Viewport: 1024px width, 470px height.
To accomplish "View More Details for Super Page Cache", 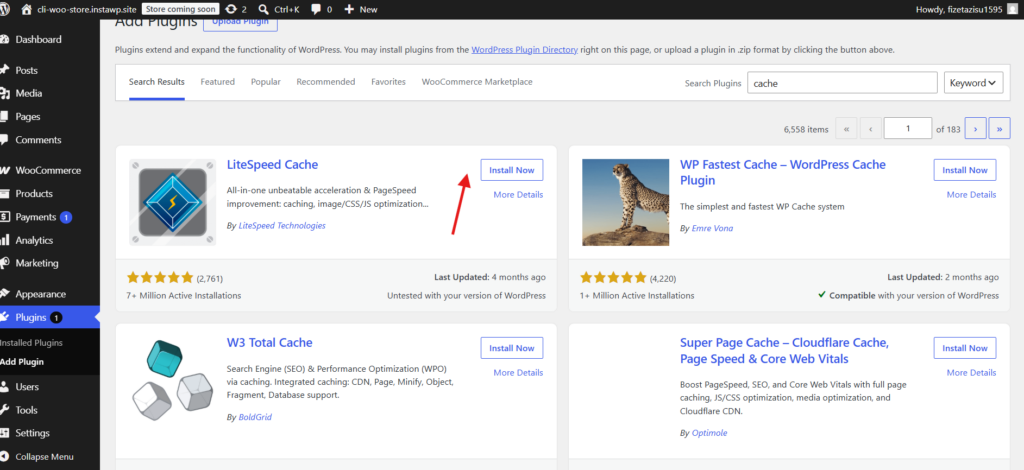I will (x=971, y=373).
